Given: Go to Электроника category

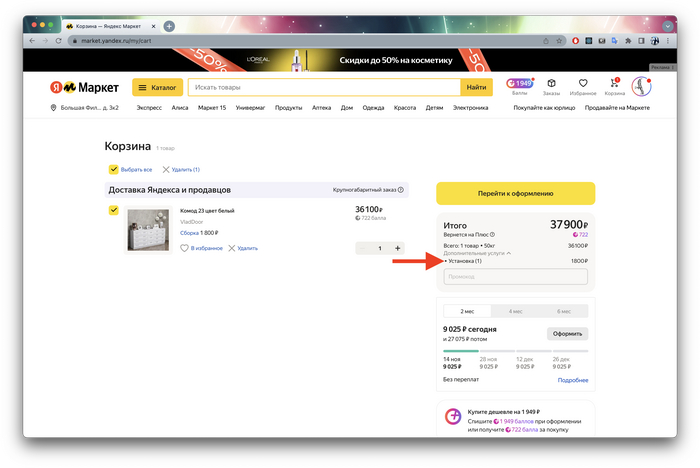Looking at the screenshot, I should click(x=470, y=107).
